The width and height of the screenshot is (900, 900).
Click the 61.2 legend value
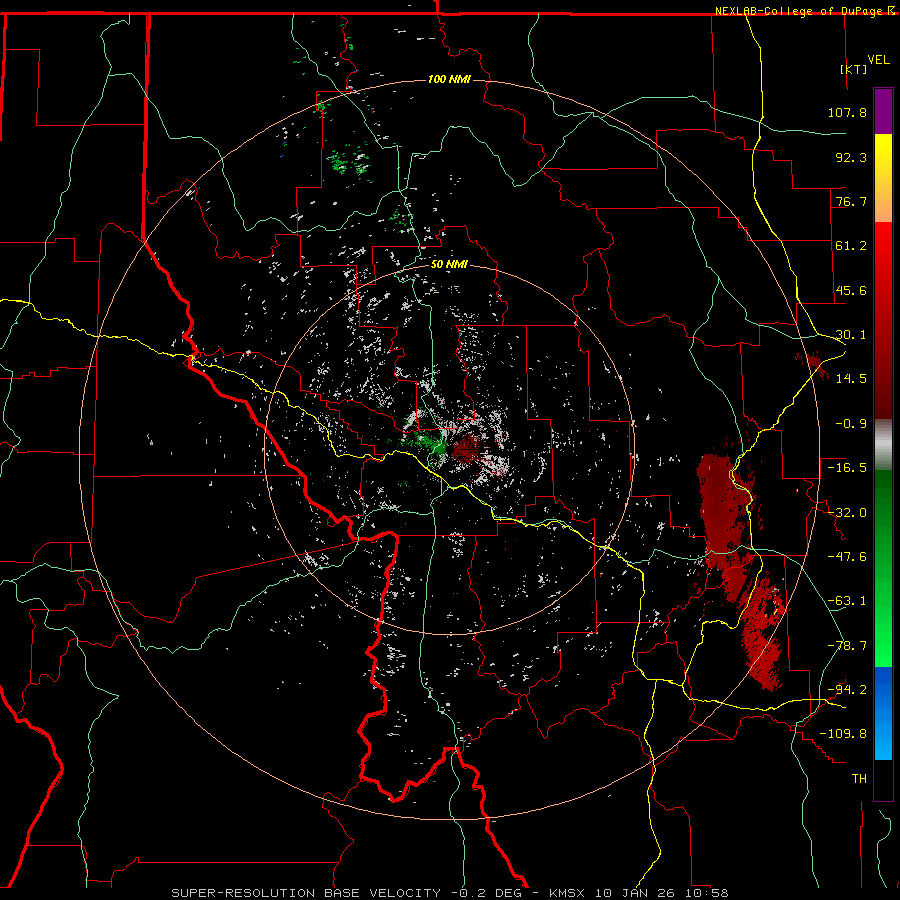[x=851, y=246]
